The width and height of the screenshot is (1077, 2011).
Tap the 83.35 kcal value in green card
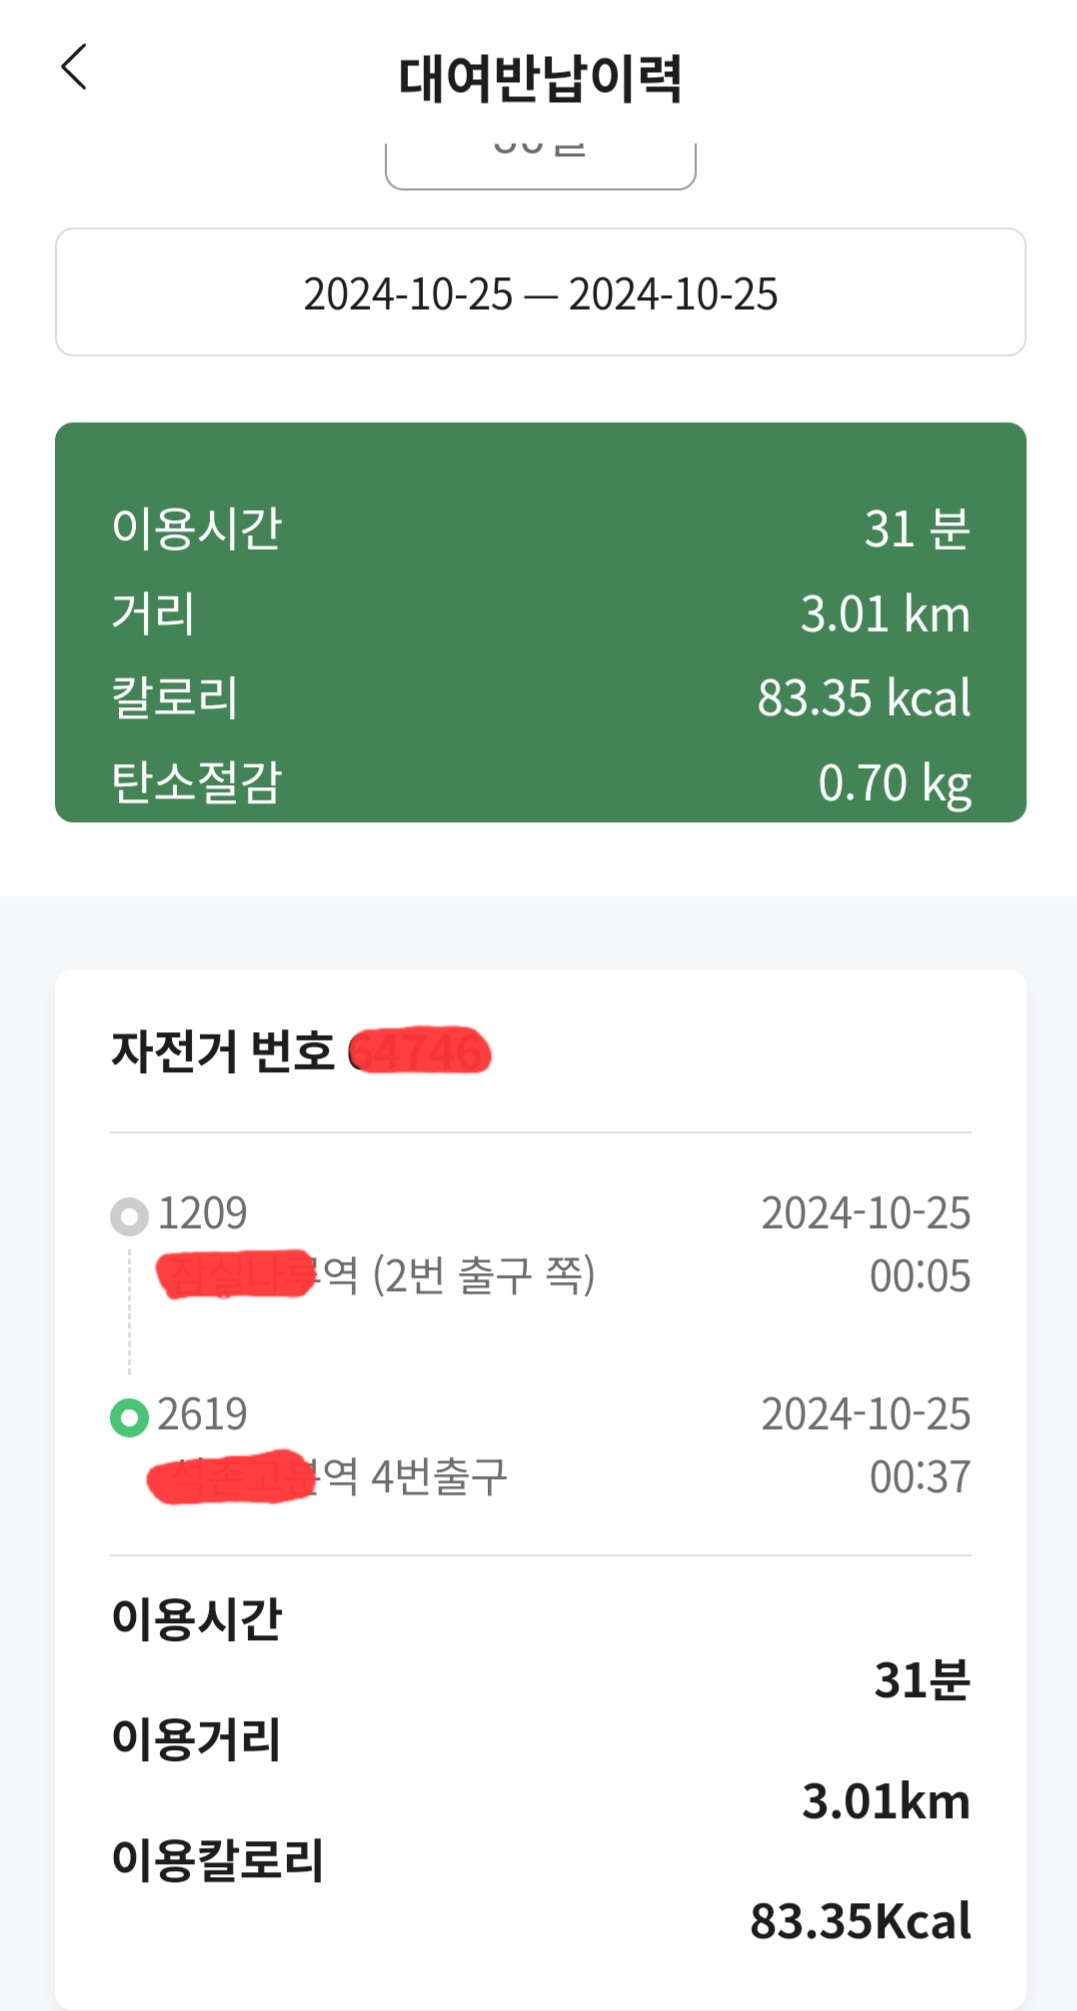click(863, 698)
